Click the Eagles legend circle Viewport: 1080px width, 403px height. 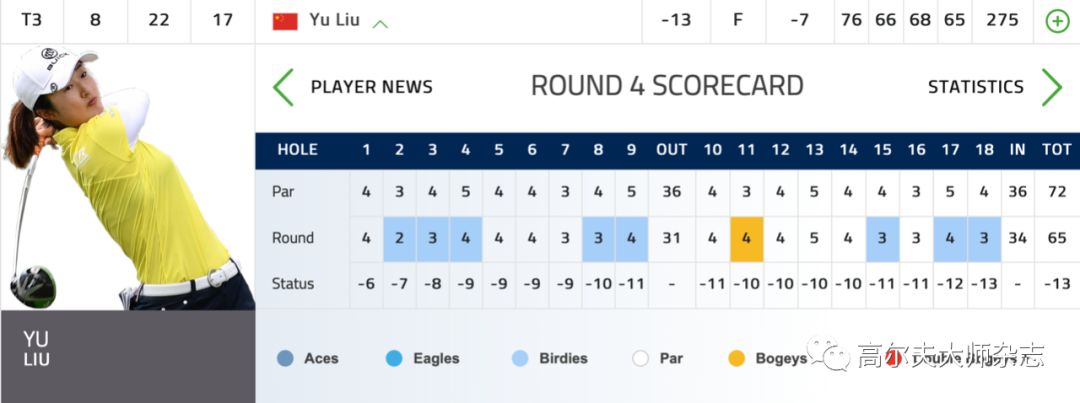click(394, 358)
